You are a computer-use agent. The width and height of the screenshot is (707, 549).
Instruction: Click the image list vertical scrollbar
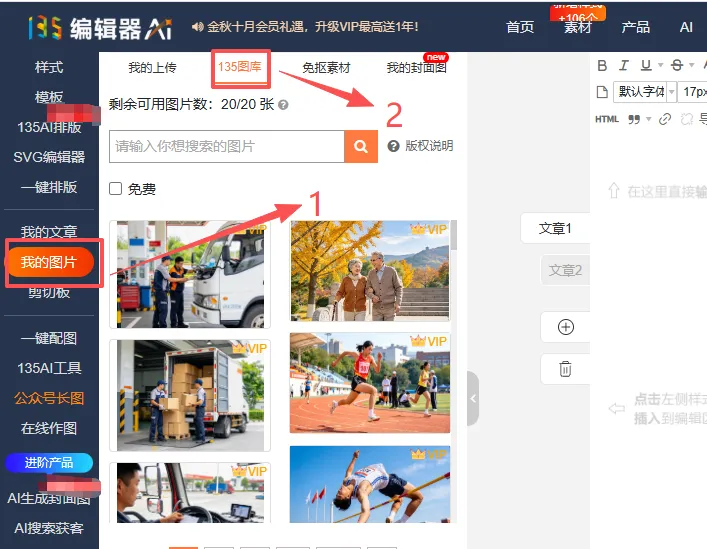(x=454, y=234)
